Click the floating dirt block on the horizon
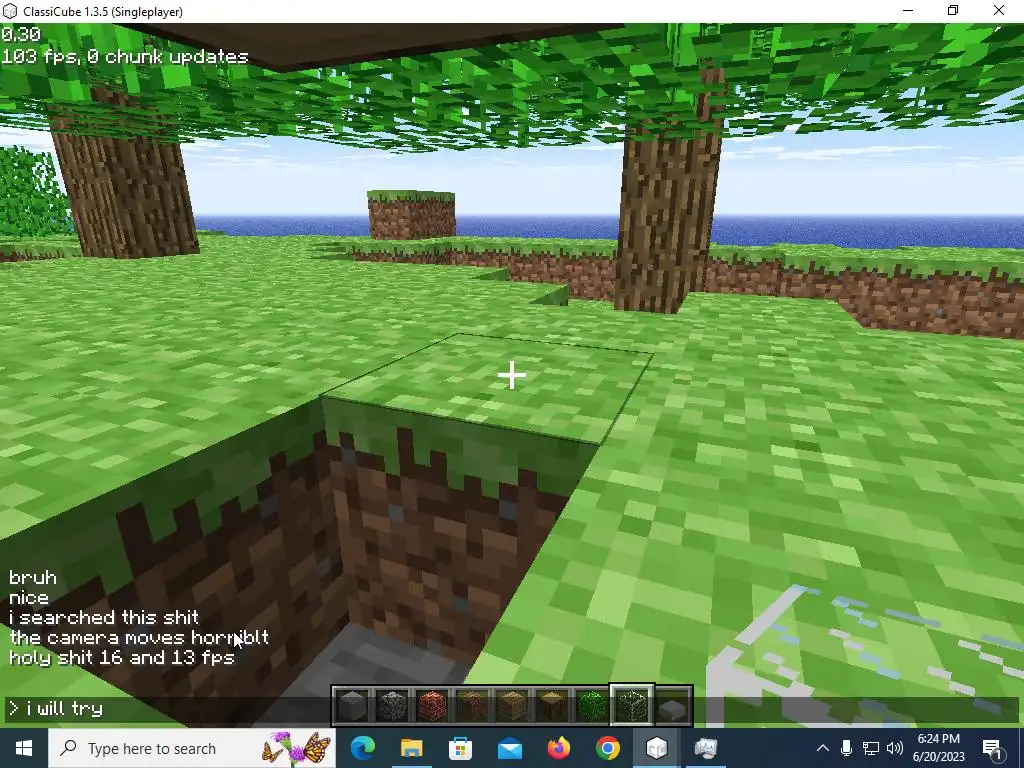This screenshot has width=1024, height=768. [411, 214]
